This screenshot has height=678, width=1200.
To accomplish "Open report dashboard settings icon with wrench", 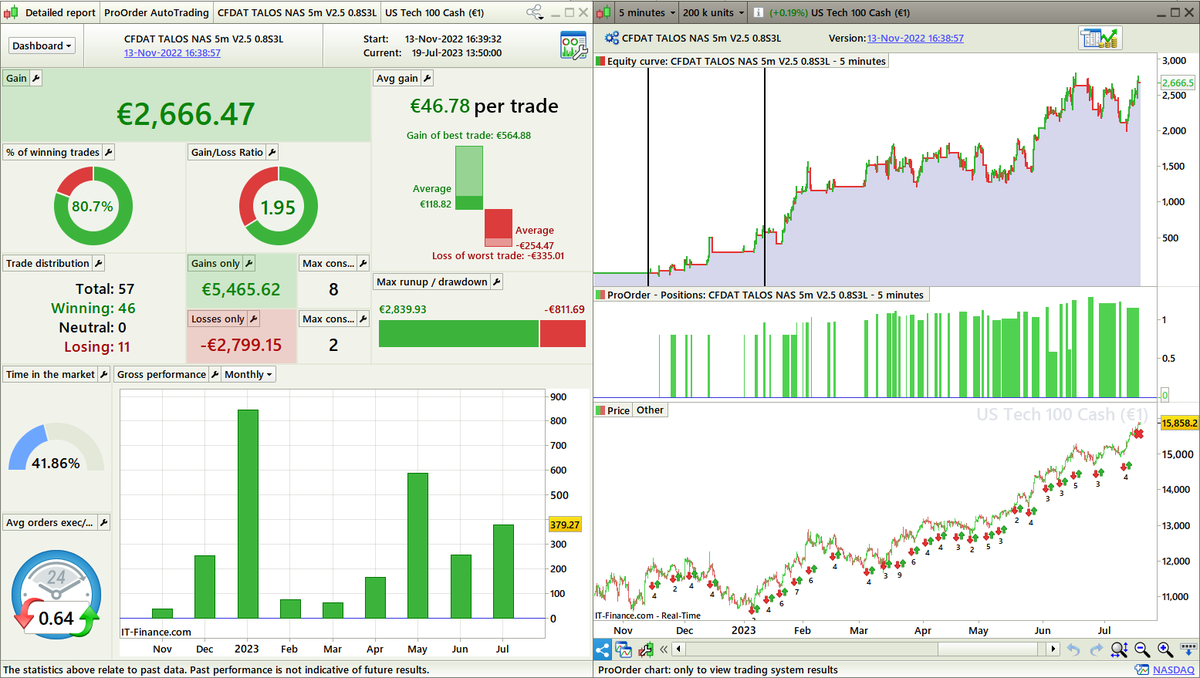I will pos(573,46).
